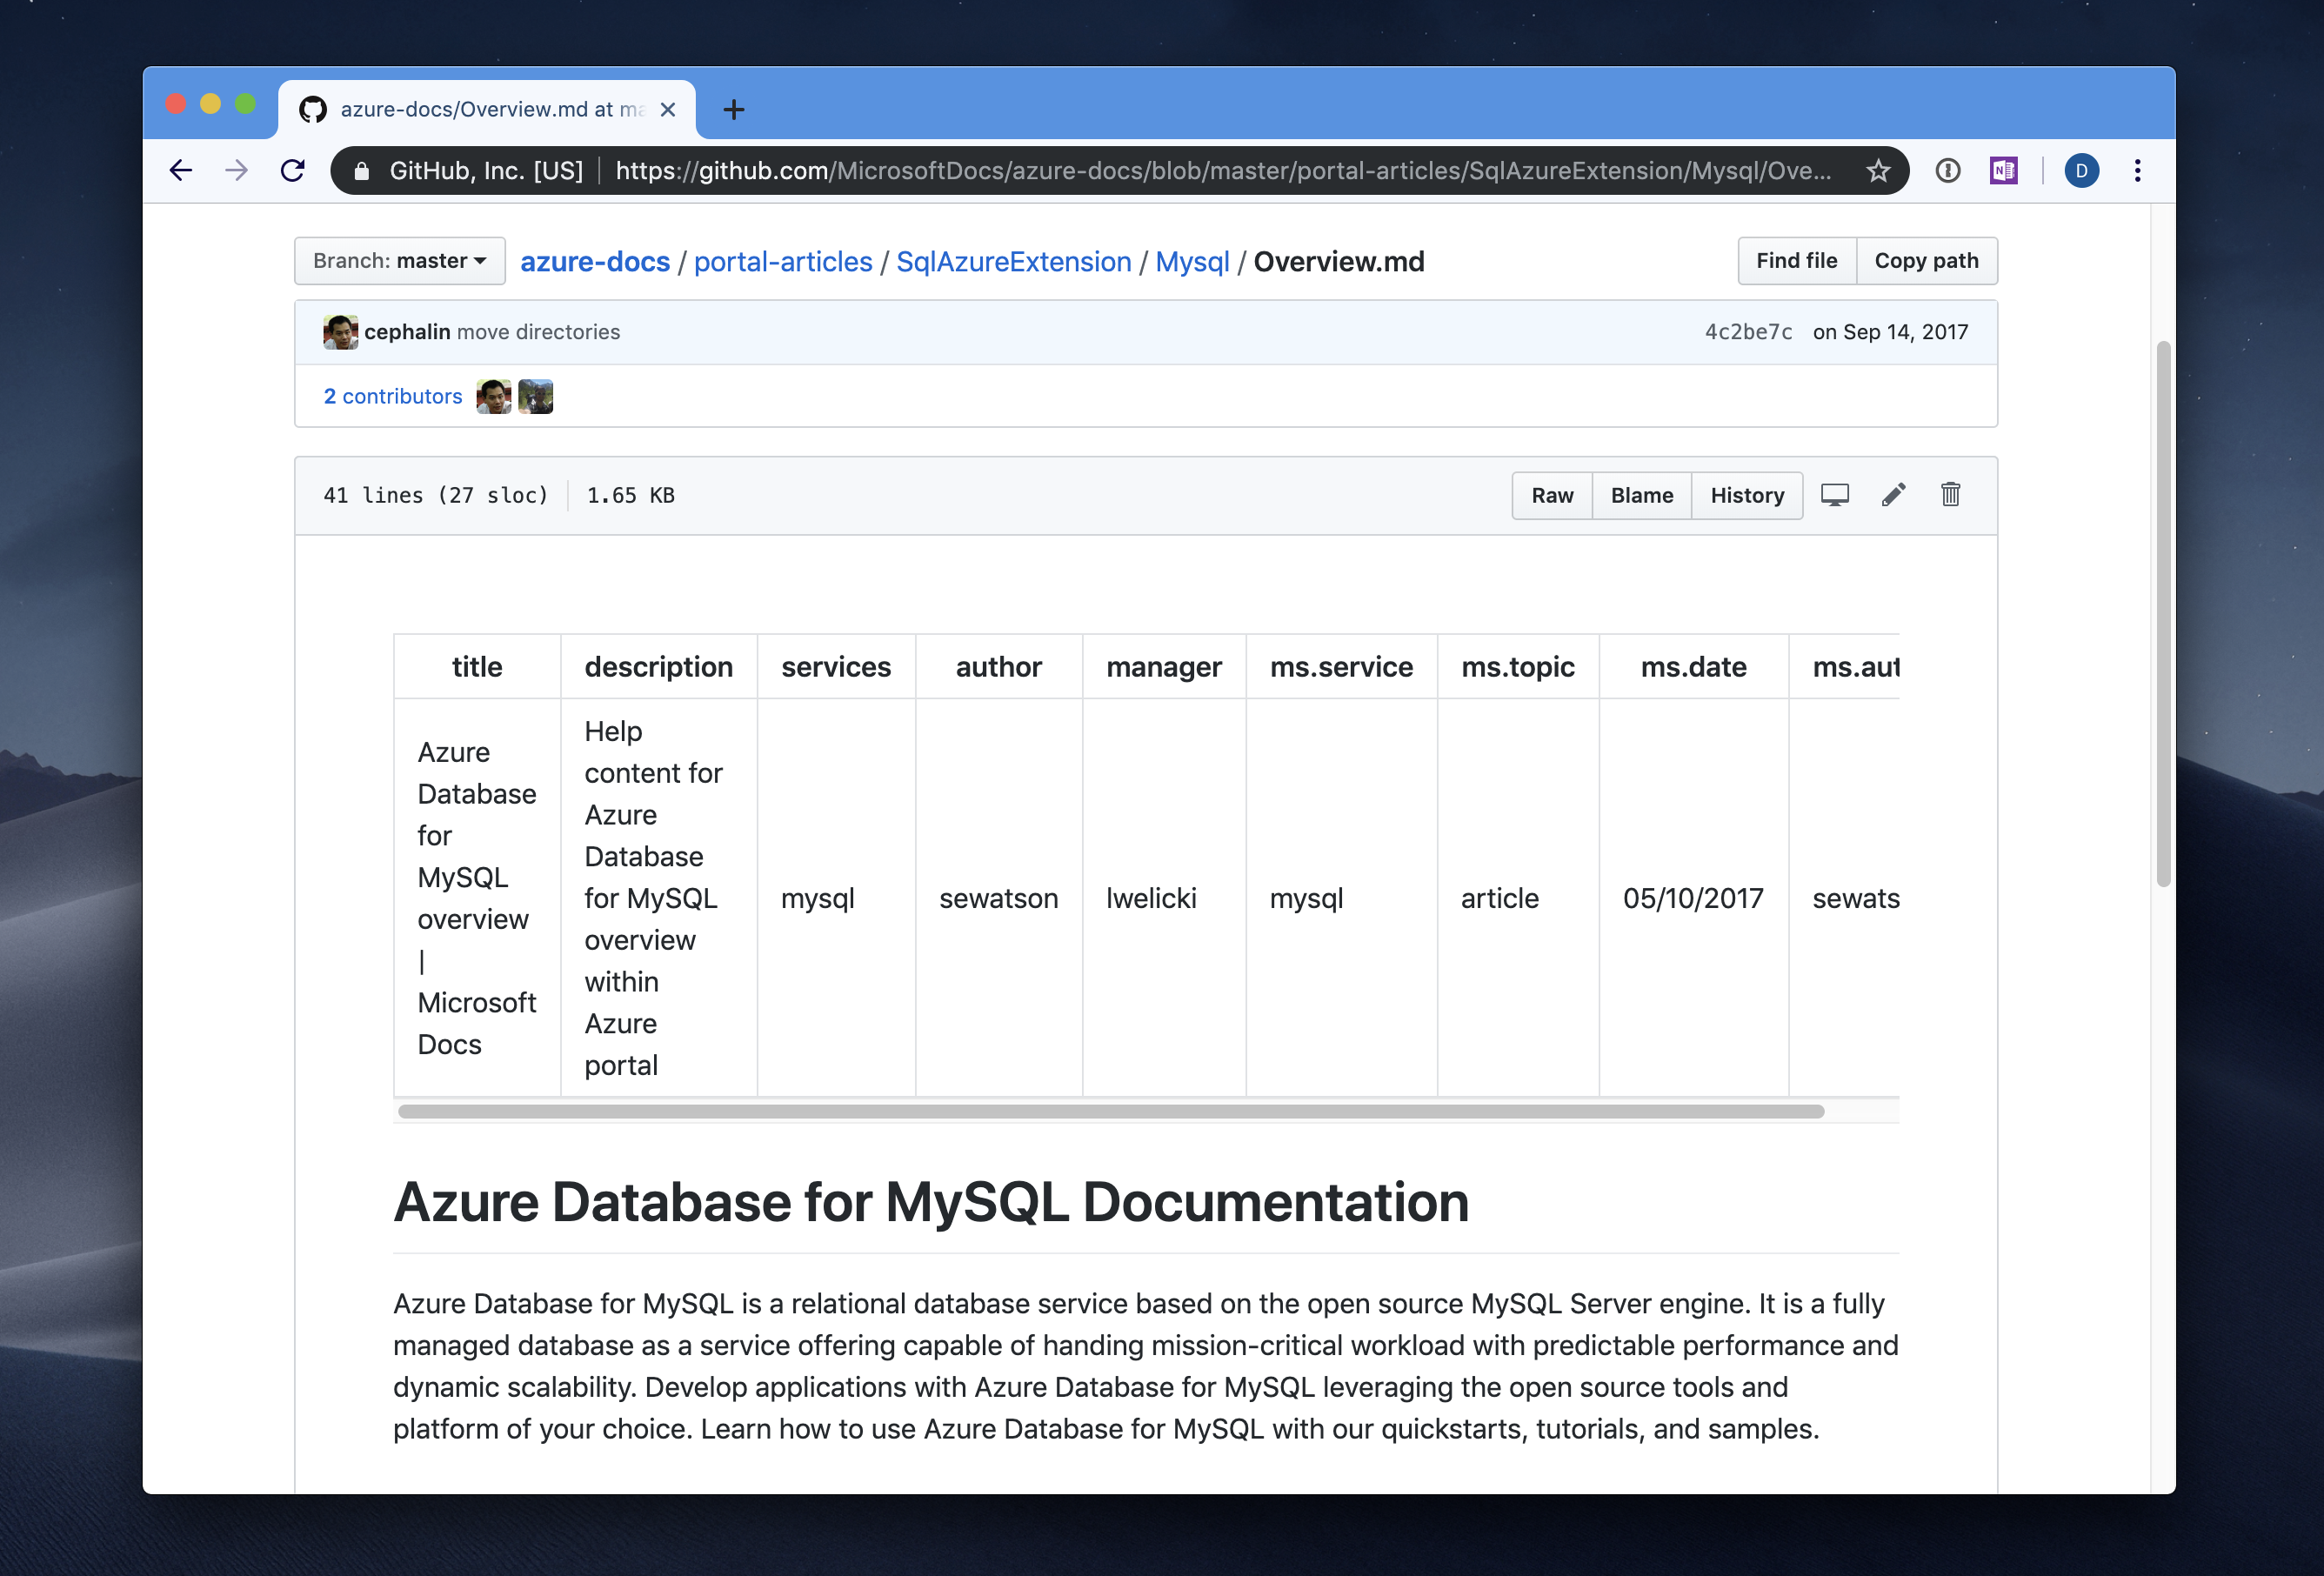Open a new browser tab
The image size is (2324, 1576).
click(x=733, y=109)
